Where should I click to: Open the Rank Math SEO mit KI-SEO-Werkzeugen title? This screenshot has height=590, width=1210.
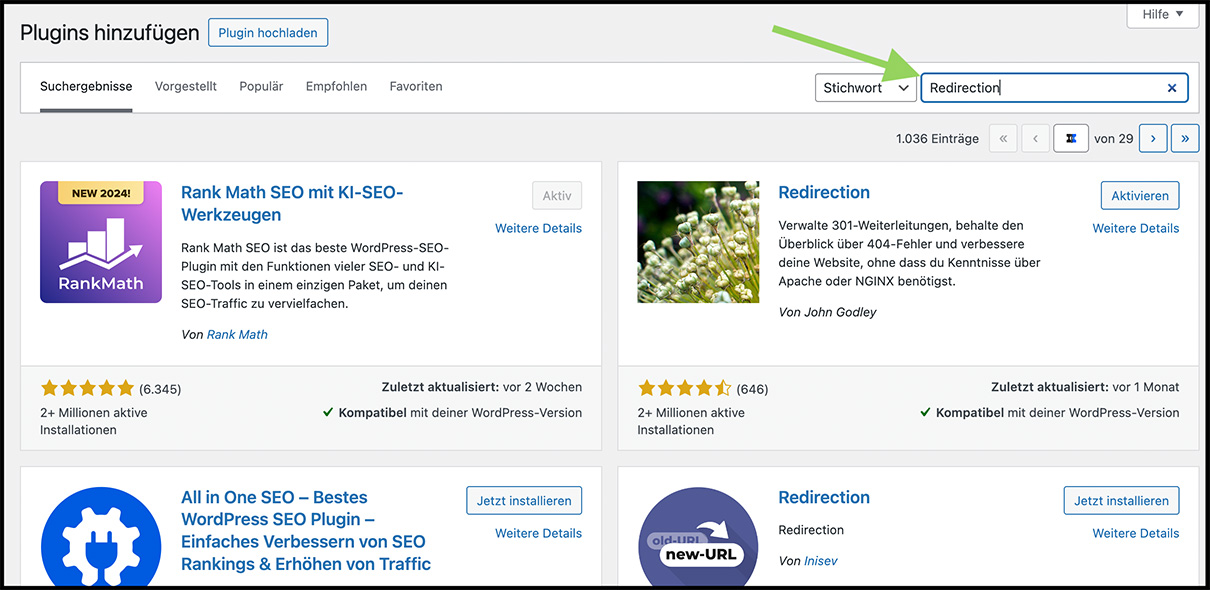[x=292, y=204]
